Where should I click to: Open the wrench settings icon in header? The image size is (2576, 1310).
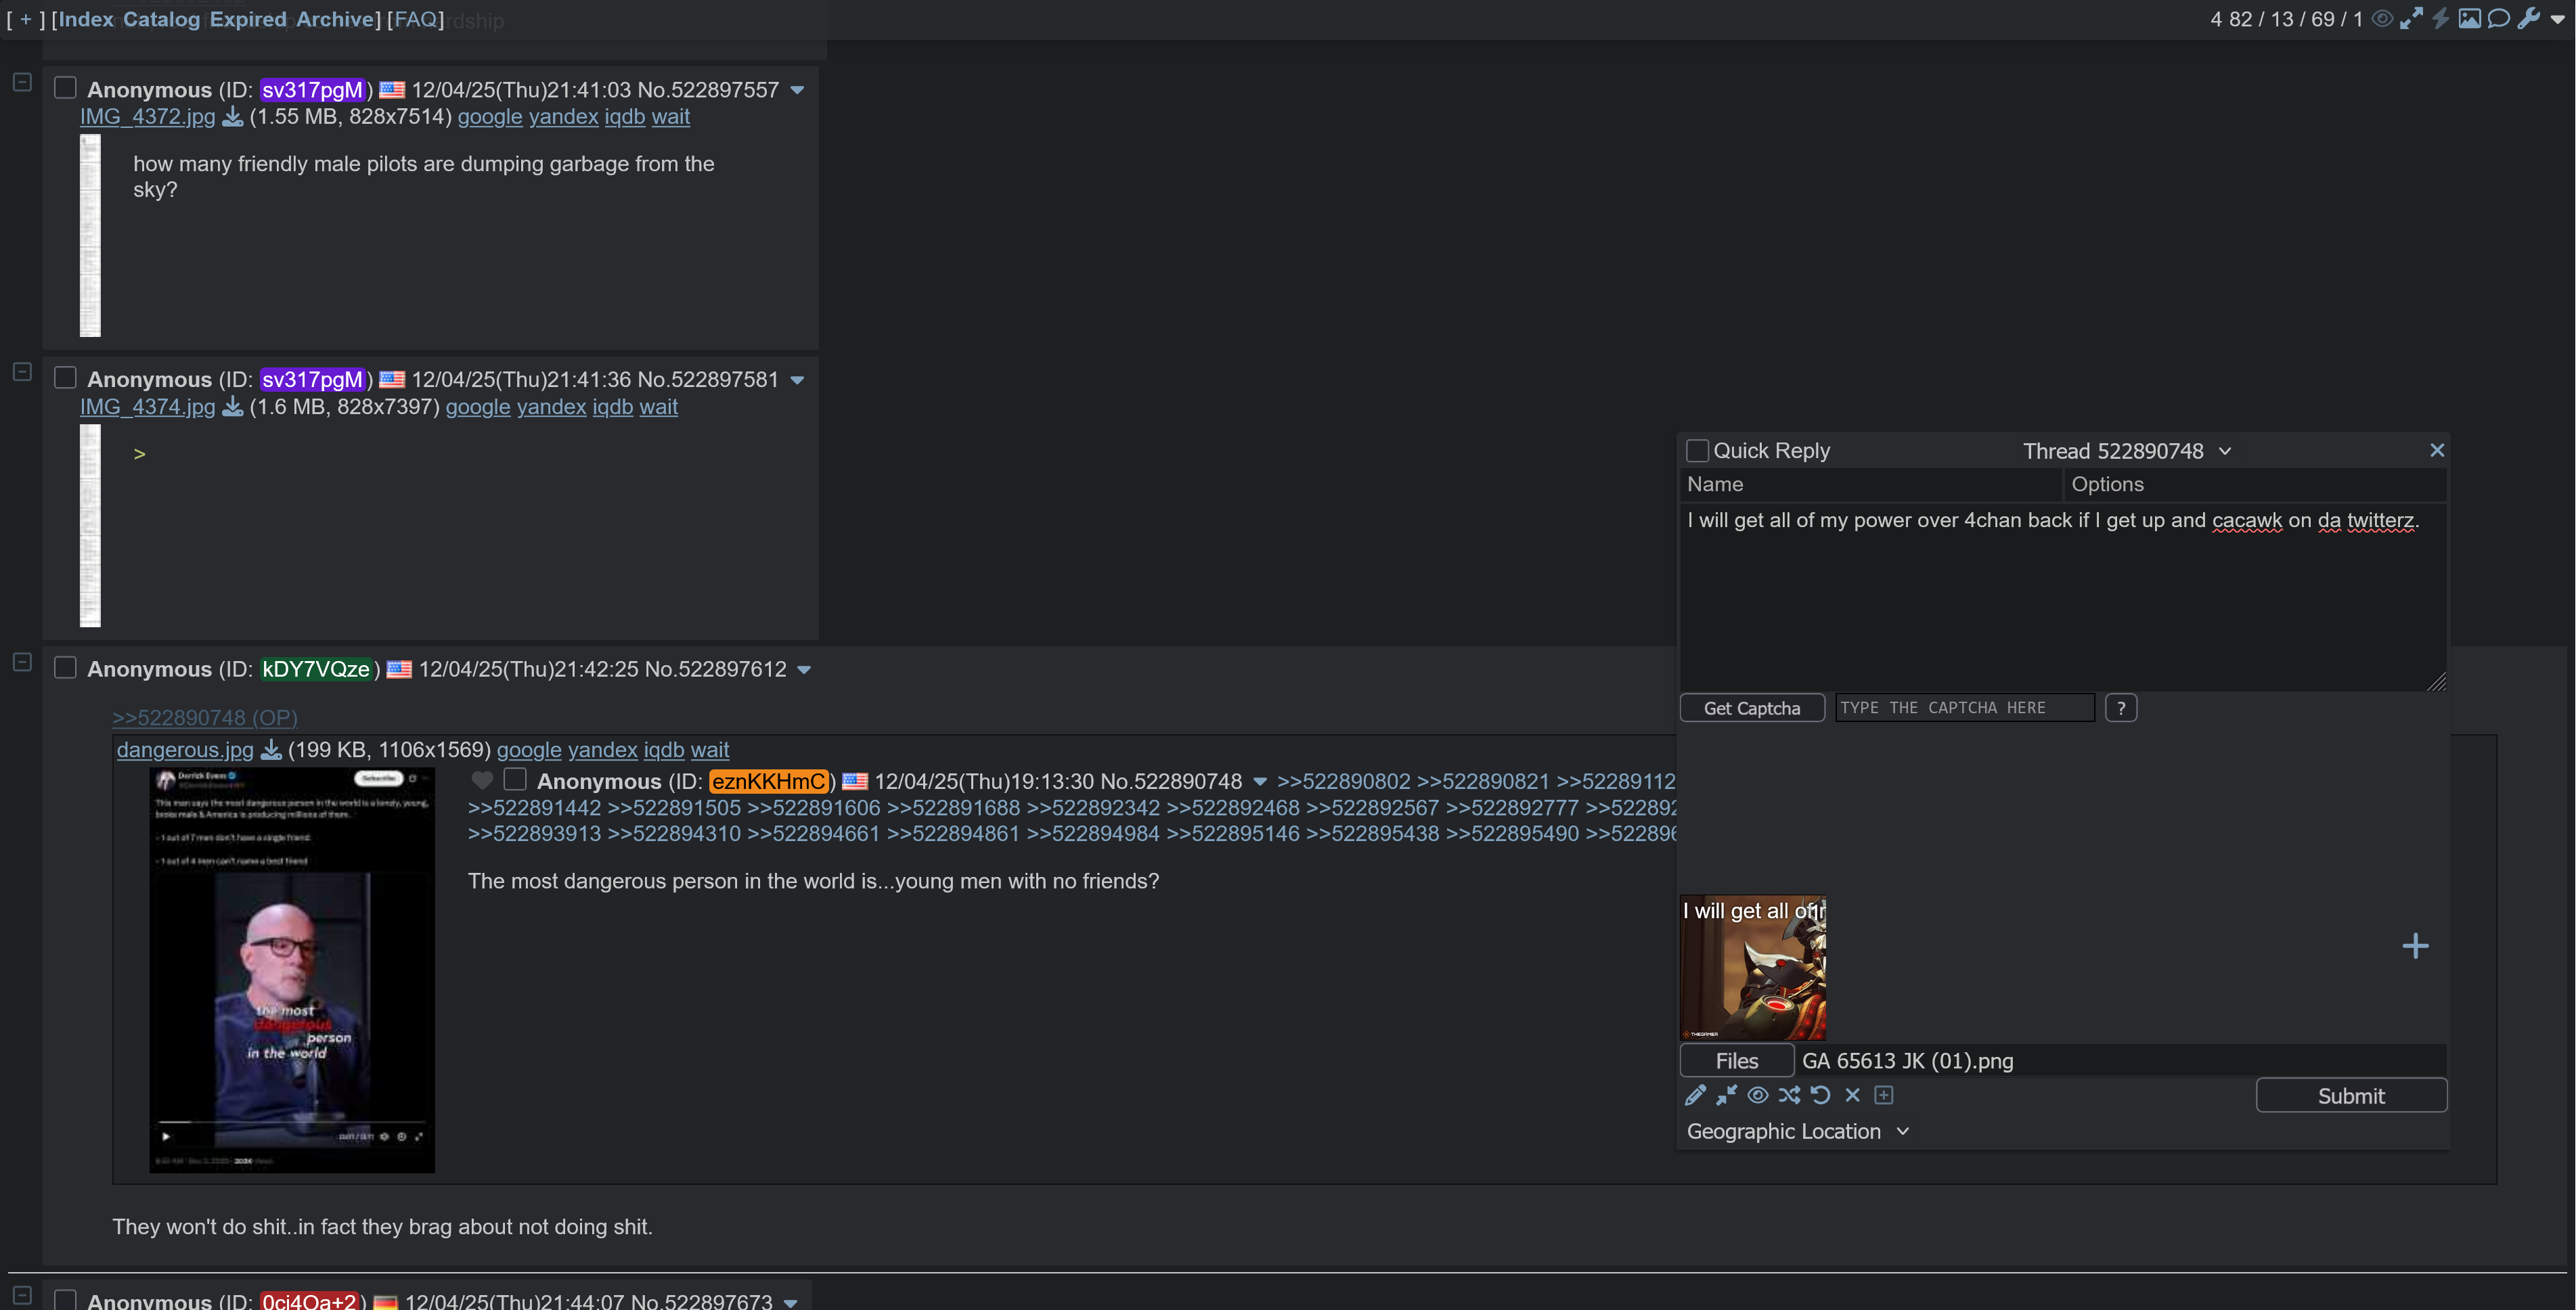pyautogui.click(x=2528, y=18)
